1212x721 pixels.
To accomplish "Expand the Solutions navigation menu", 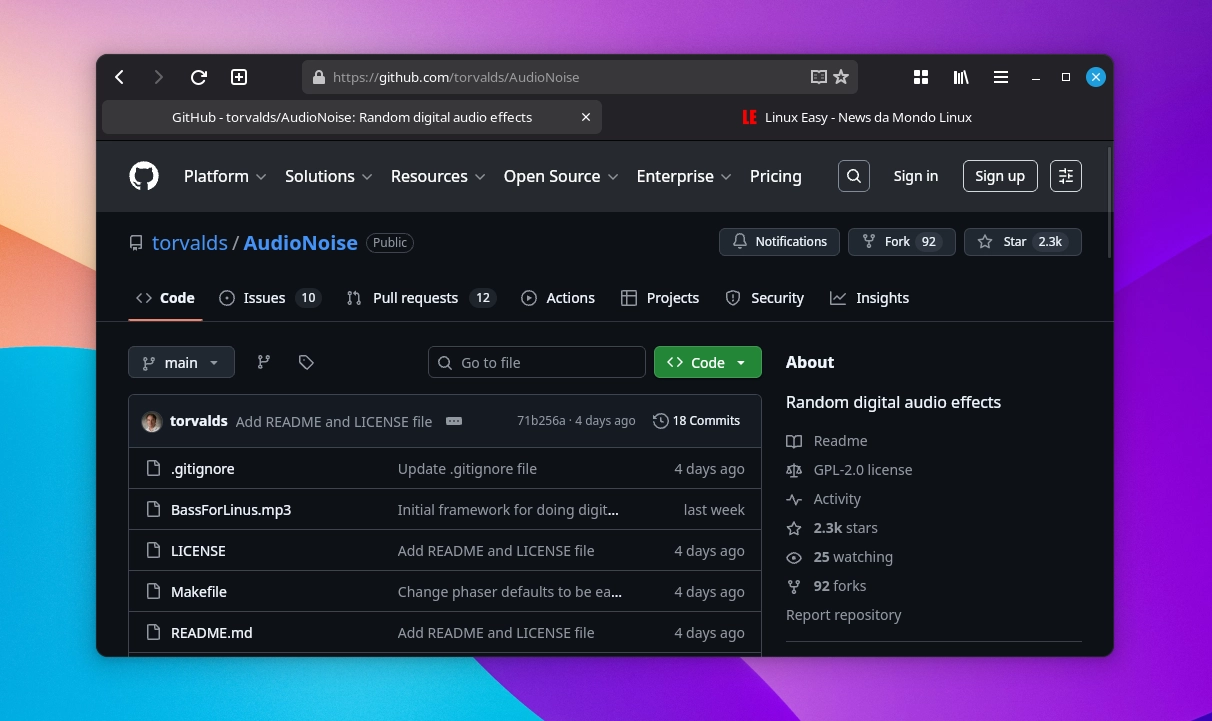I will (x=328, y=176).
